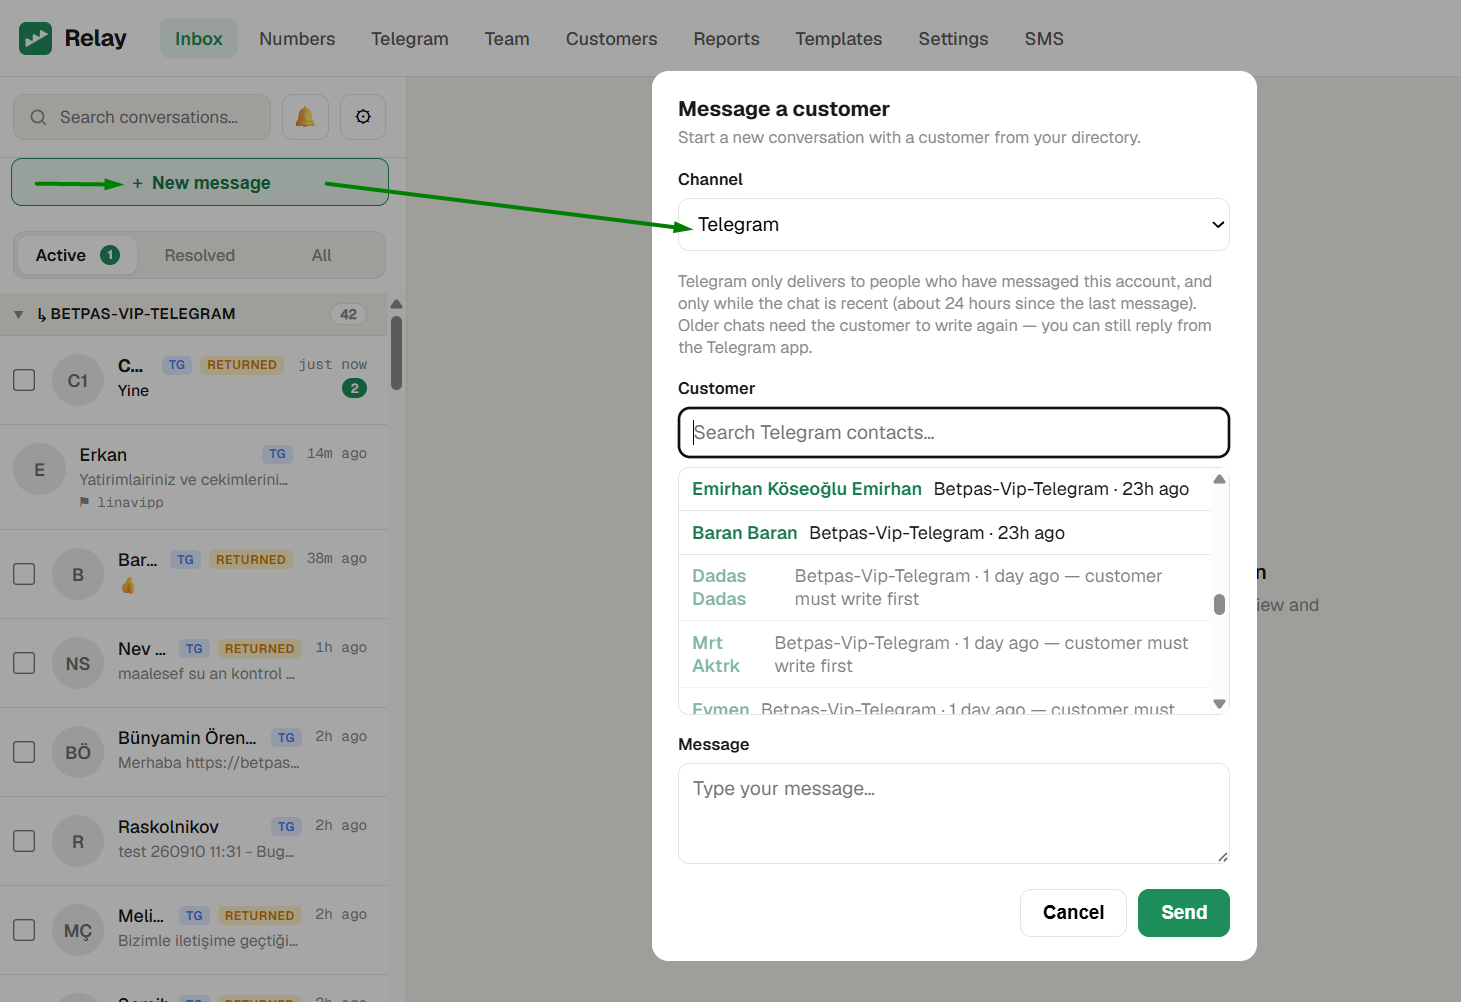Click the BÖ avatar circle
This screenshot has height=1002, width=1461.
[x=78, y=752]
